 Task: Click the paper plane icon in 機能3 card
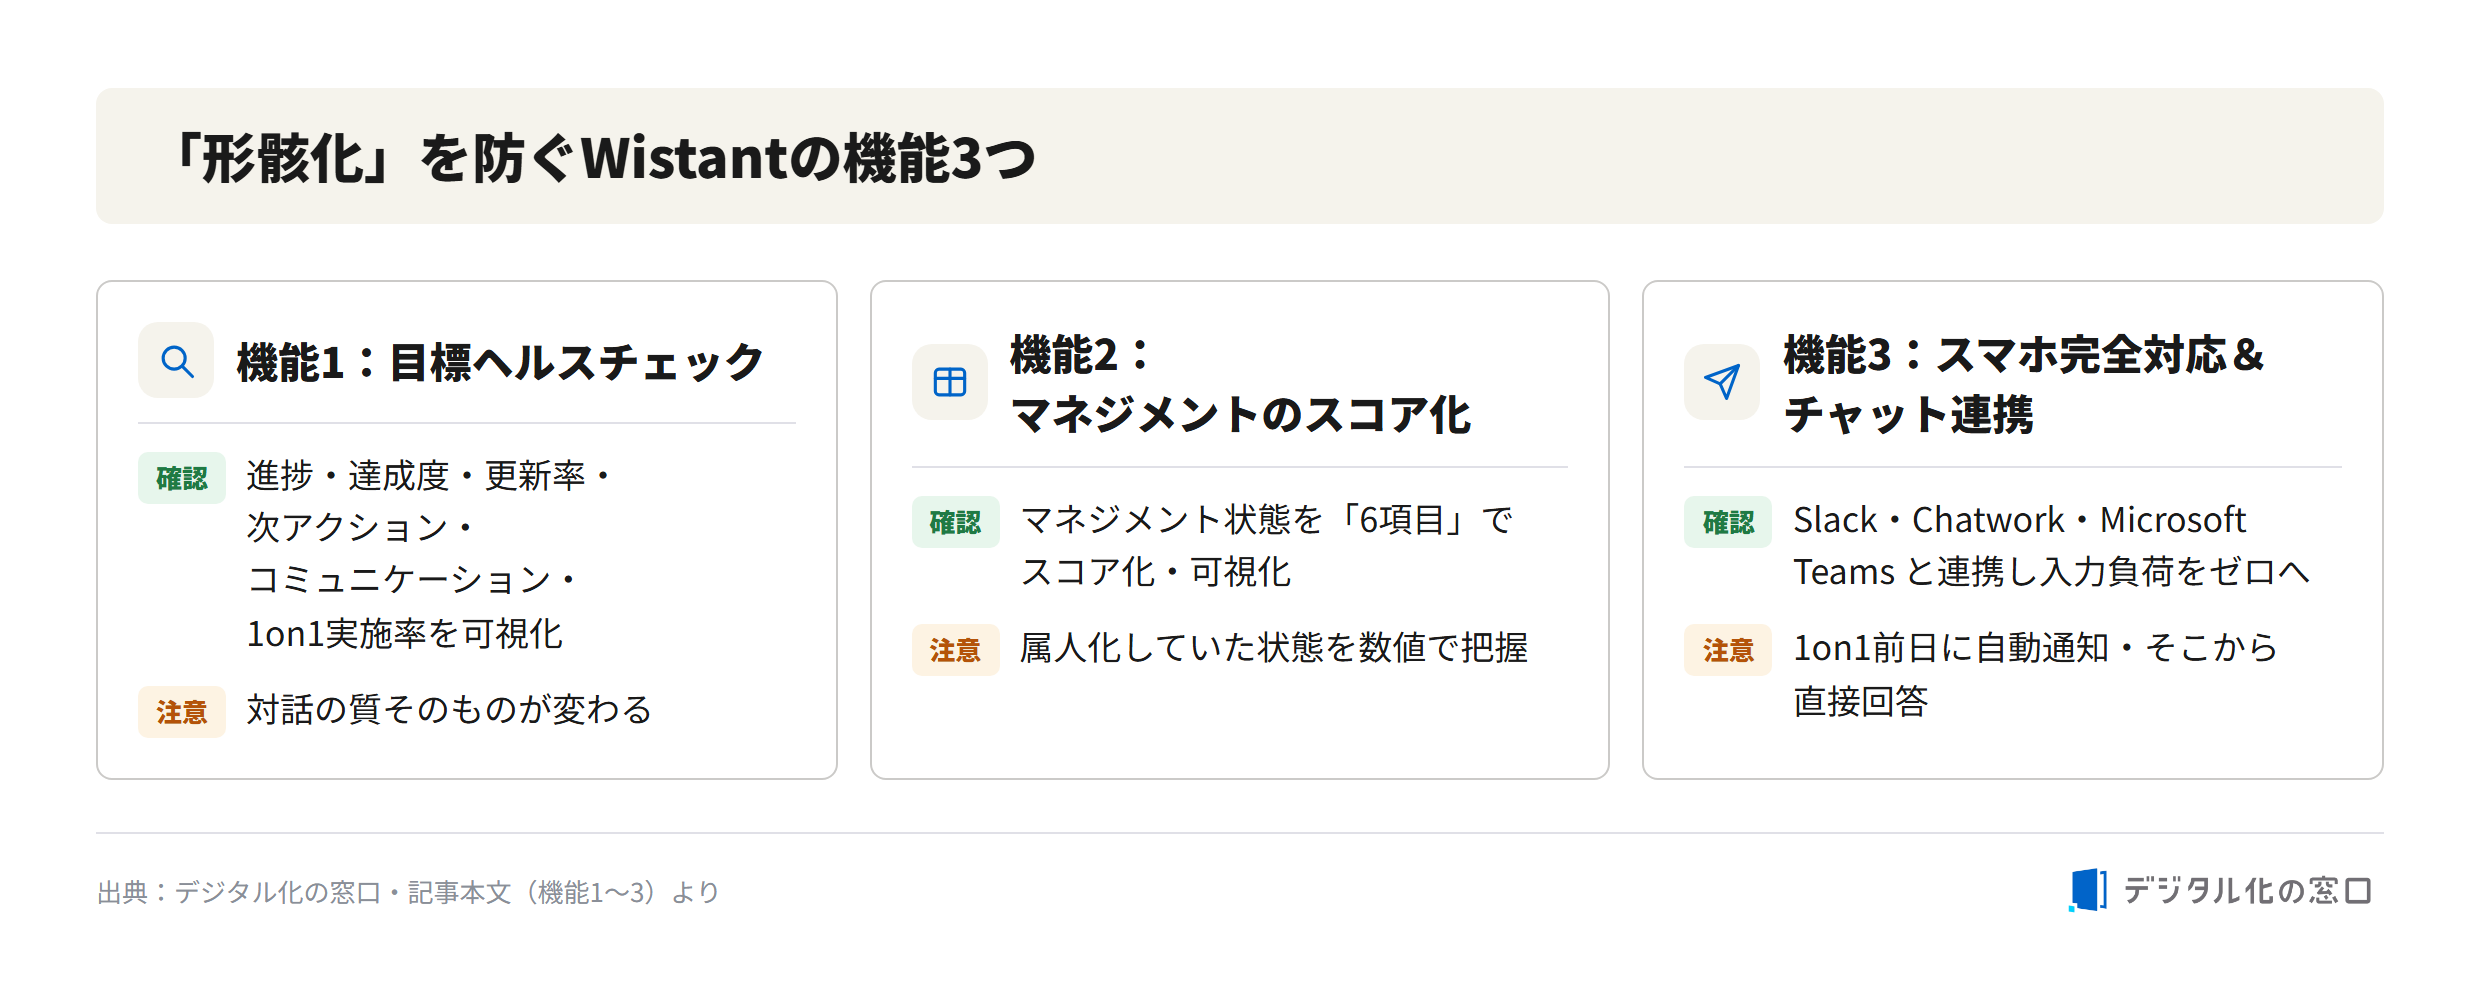1721,382
